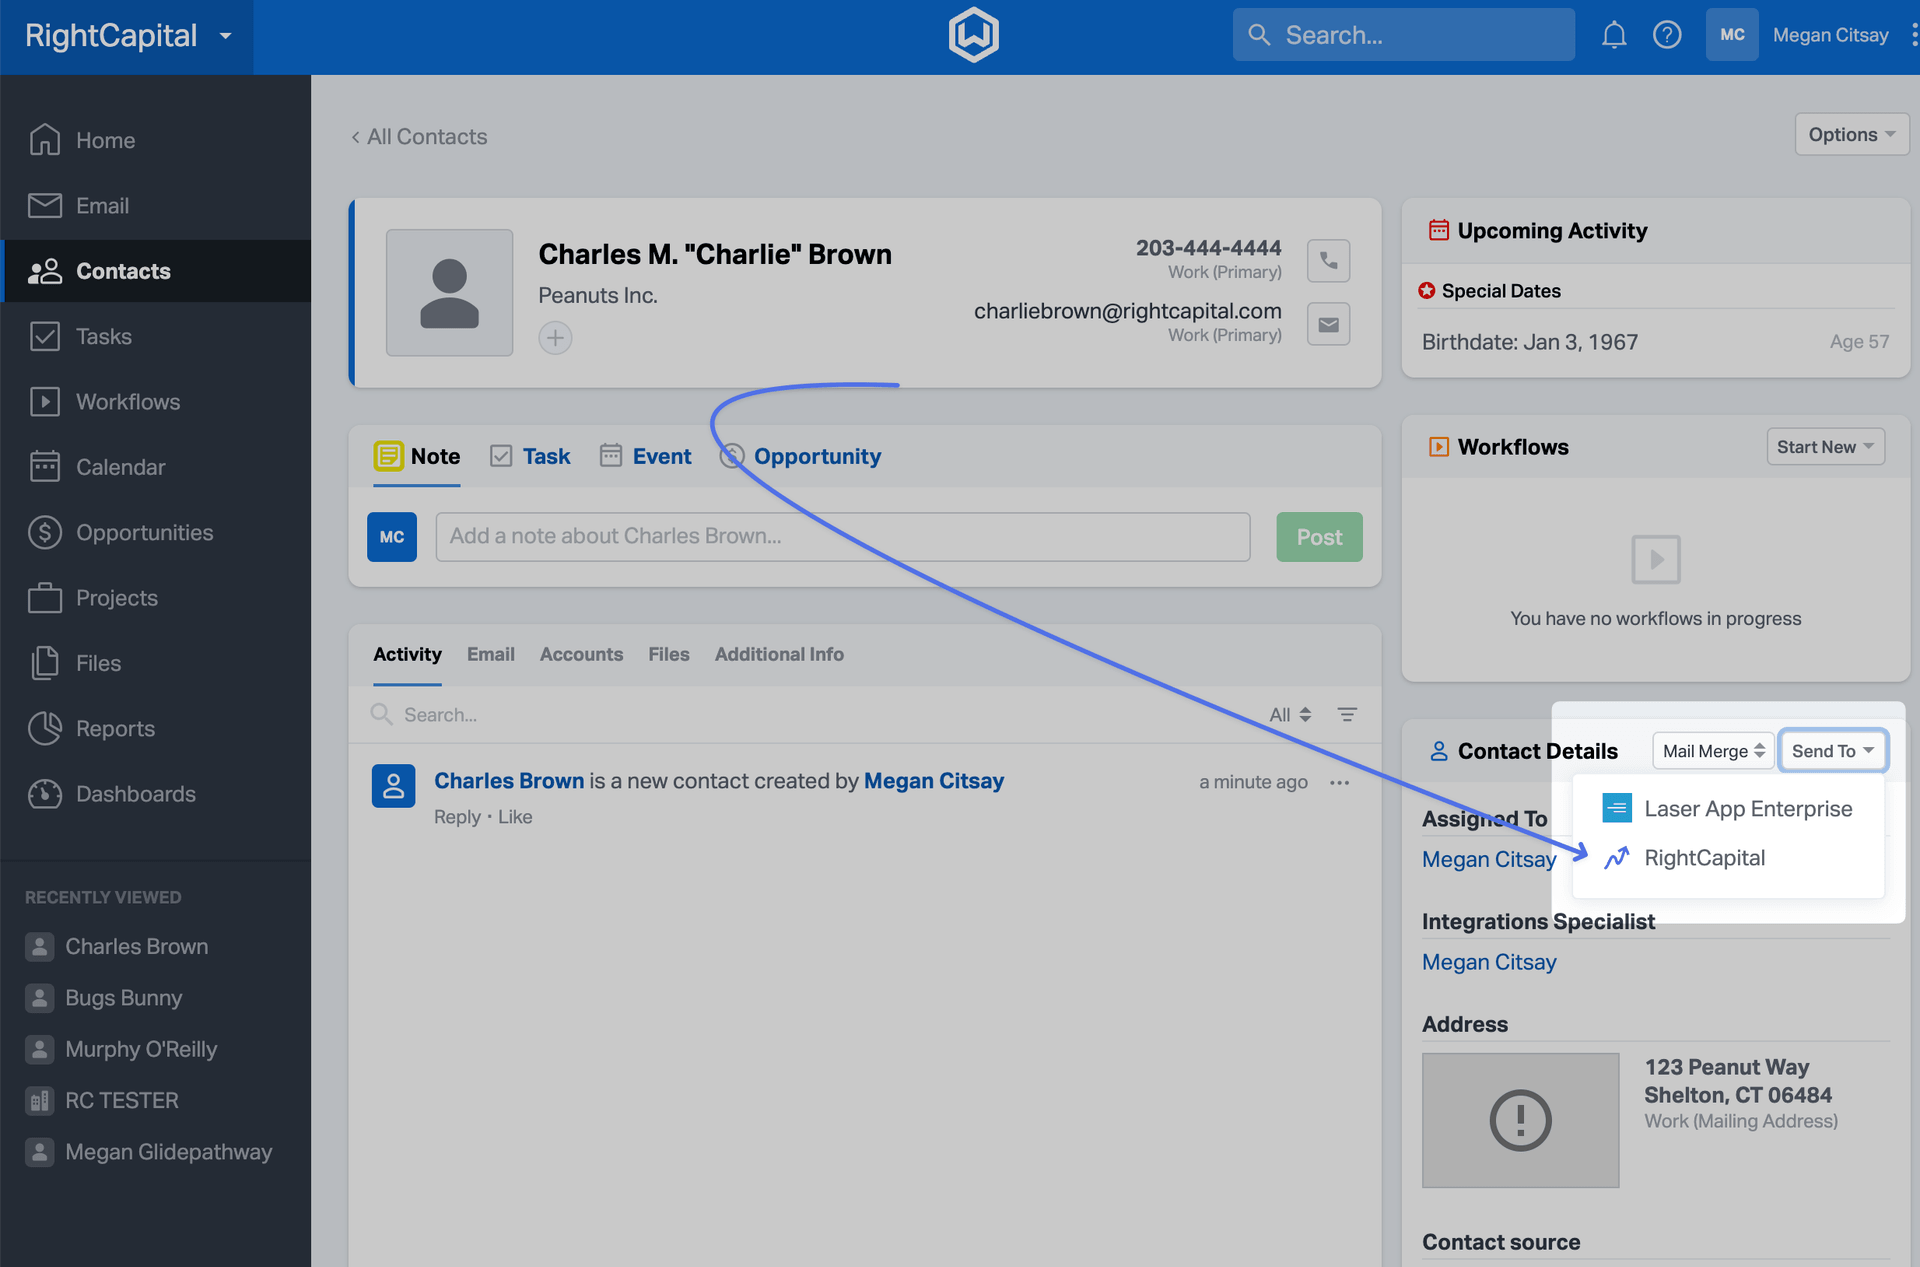Open activity filter lines icon
Image resolution: width=1920 pixels, height=1267 pixels.
1347,714
